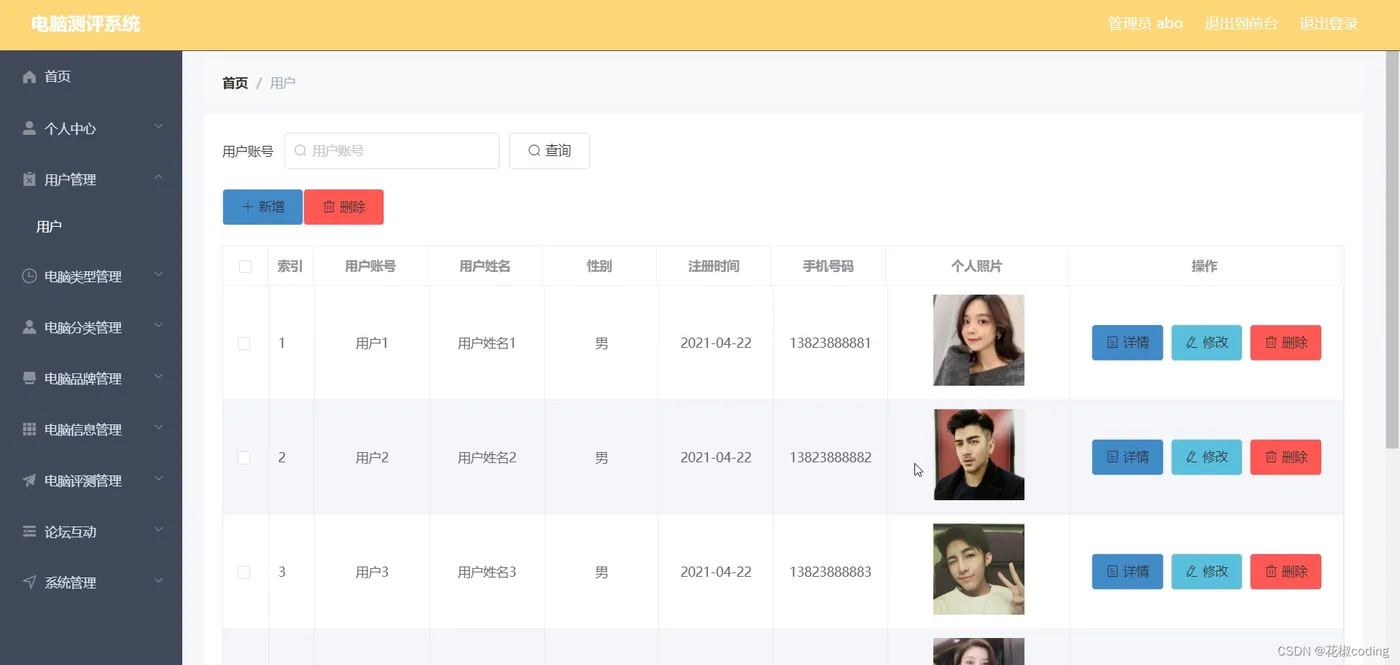Click the clipboard icon beside 用户管理
The image size is (1400, 665).
pyautogui.click(x=29, y=179)
